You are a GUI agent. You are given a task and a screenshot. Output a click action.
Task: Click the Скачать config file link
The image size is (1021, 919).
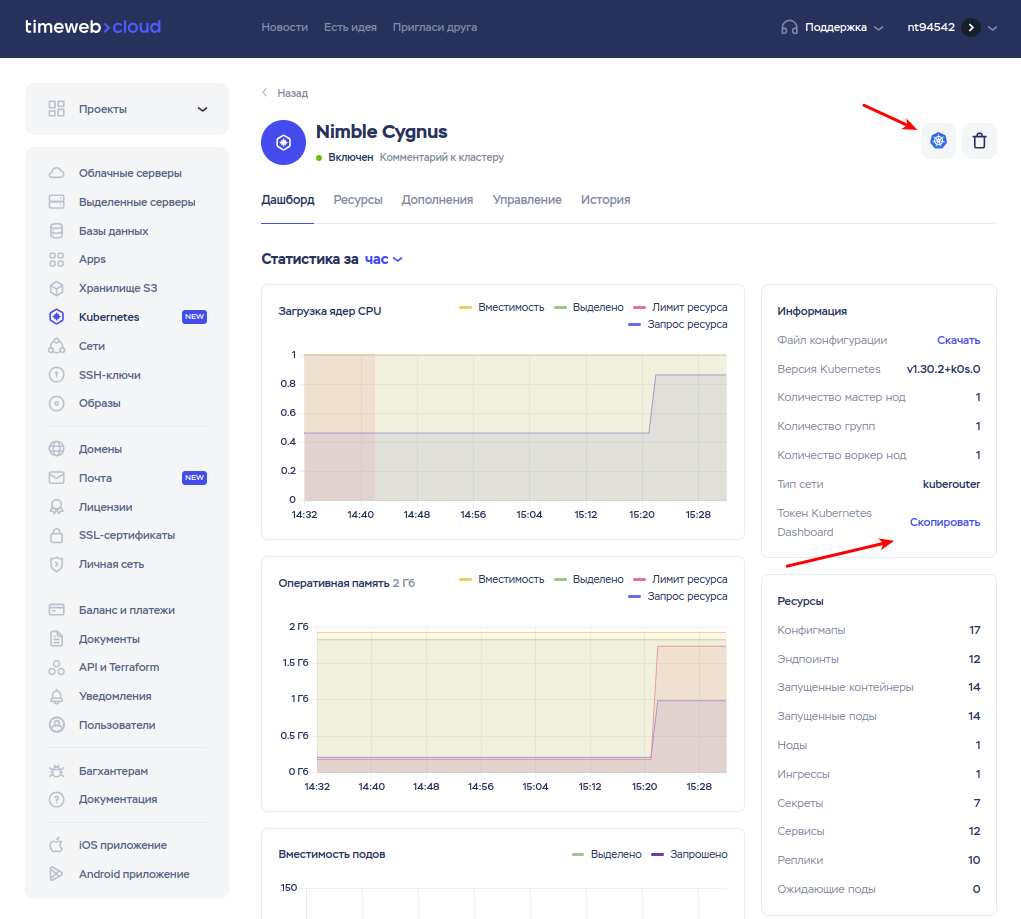pyautogui.click(x=958, y=340)
